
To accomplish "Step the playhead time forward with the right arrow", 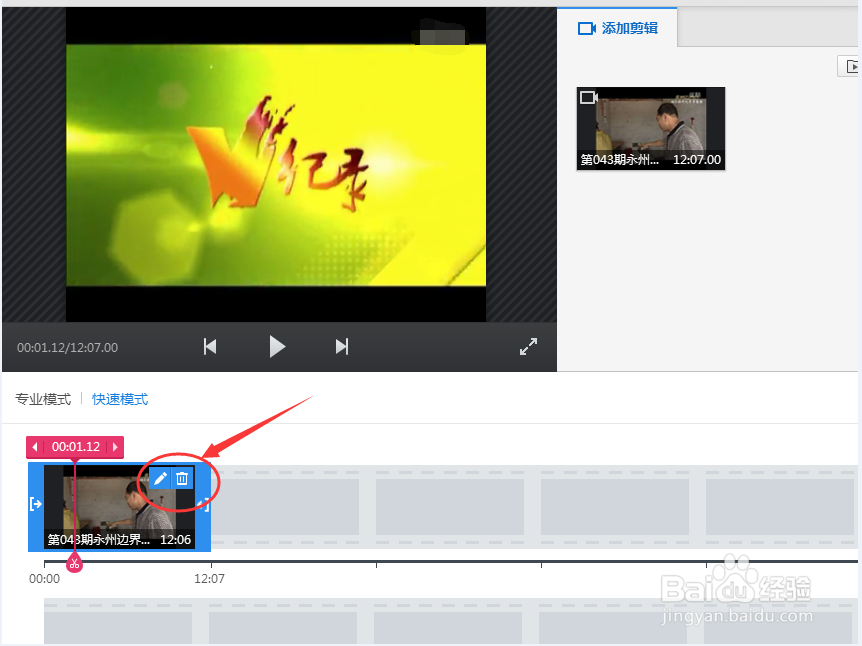I will 115,447.
